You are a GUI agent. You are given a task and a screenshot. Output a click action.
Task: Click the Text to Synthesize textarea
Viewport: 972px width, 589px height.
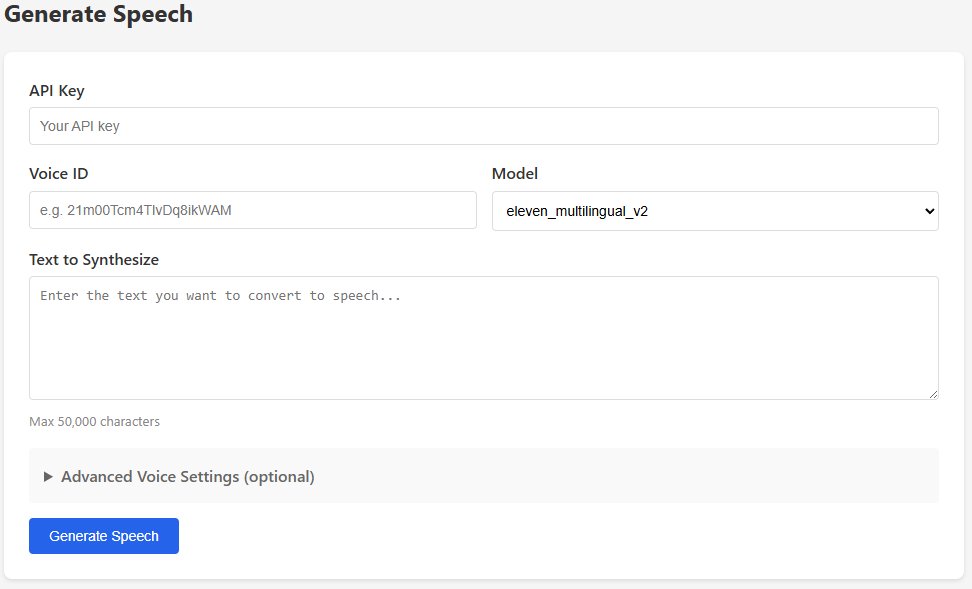pyautogui.click(x=484, y=338)
